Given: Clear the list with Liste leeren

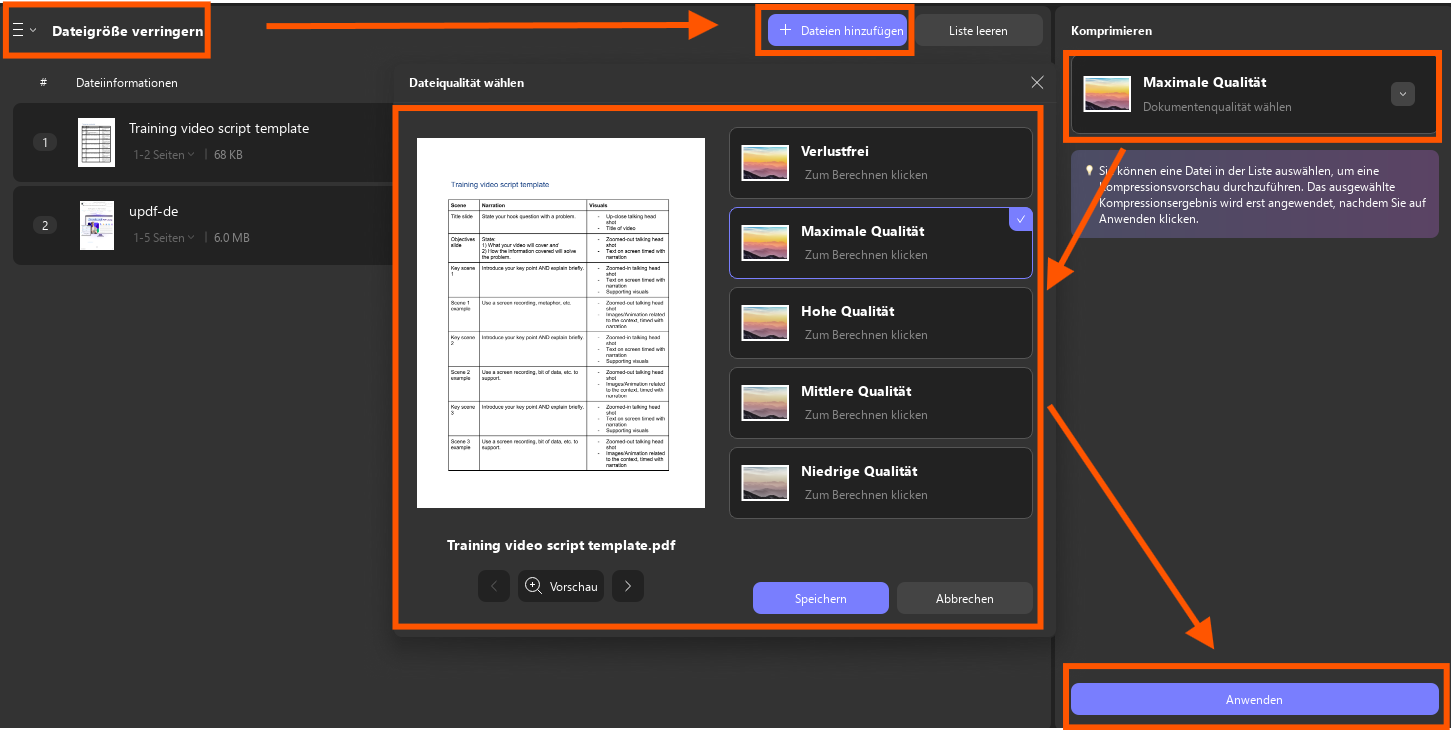Looking at the screenshot, I should tap(978, 30).
